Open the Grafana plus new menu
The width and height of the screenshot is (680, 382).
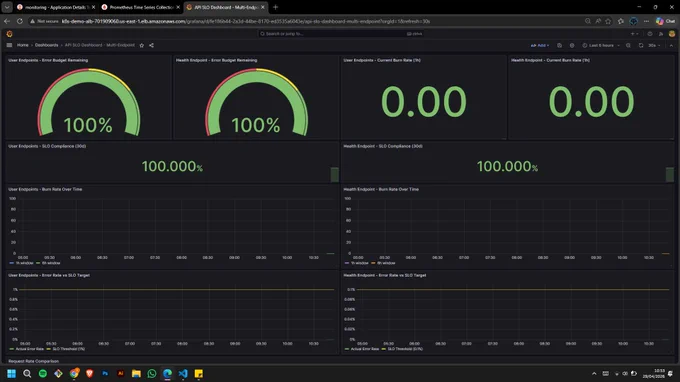[x=634, y=34]
